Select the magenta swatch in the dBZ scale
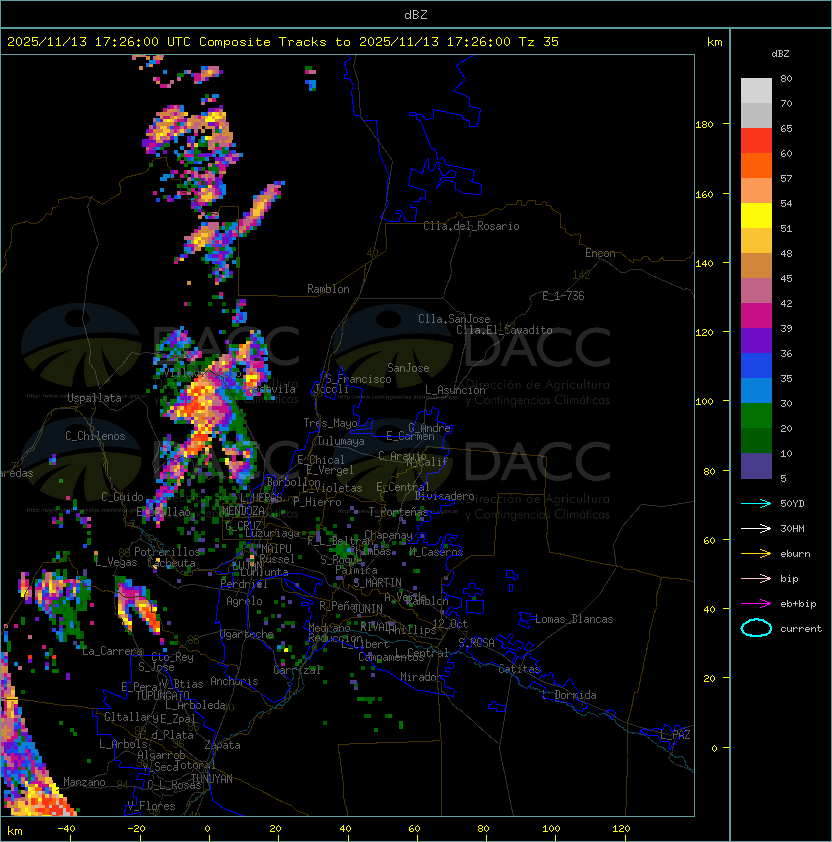This screenshot has width=832, height=842. click(756, 316)
